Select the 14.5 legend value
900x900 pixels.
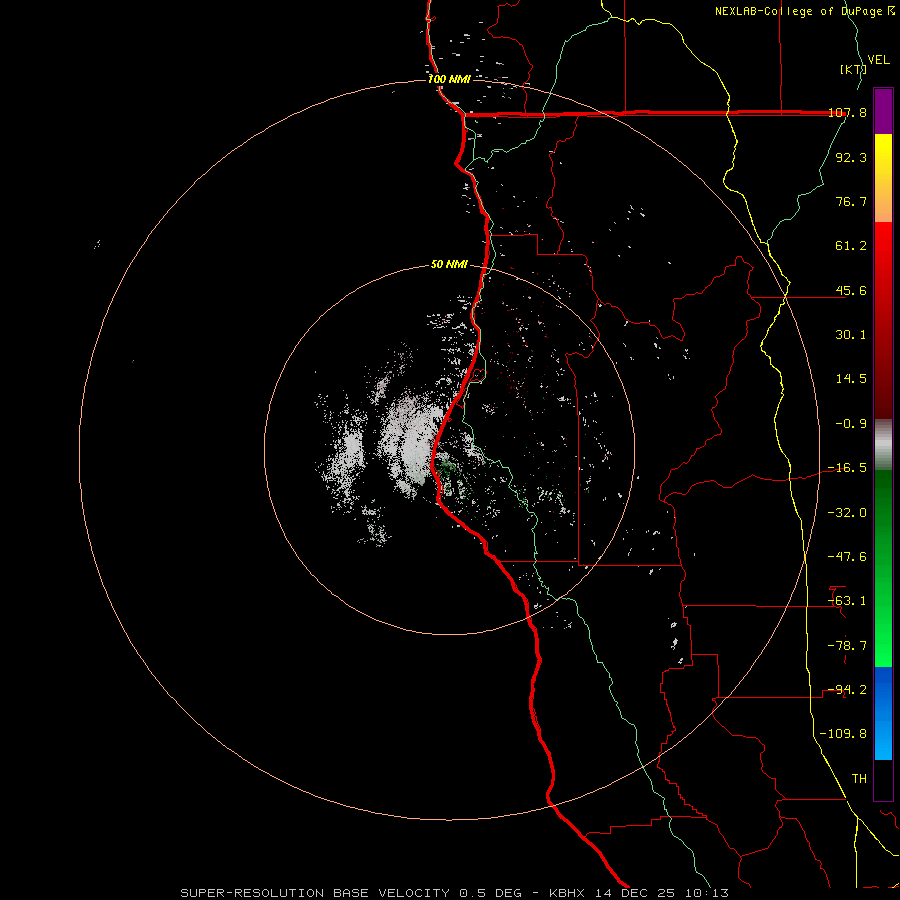851,379
